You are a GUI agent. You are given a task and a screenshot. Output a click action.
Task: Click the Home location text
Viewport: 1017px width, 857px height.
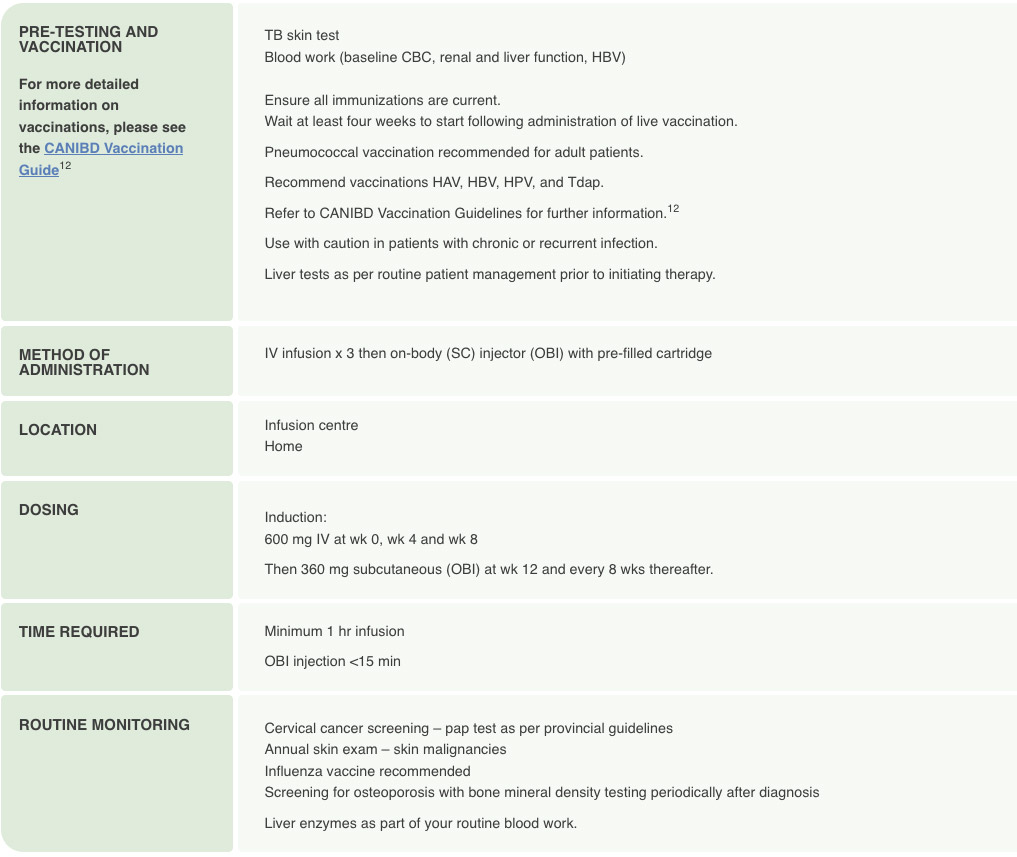[x=283, y=446]
